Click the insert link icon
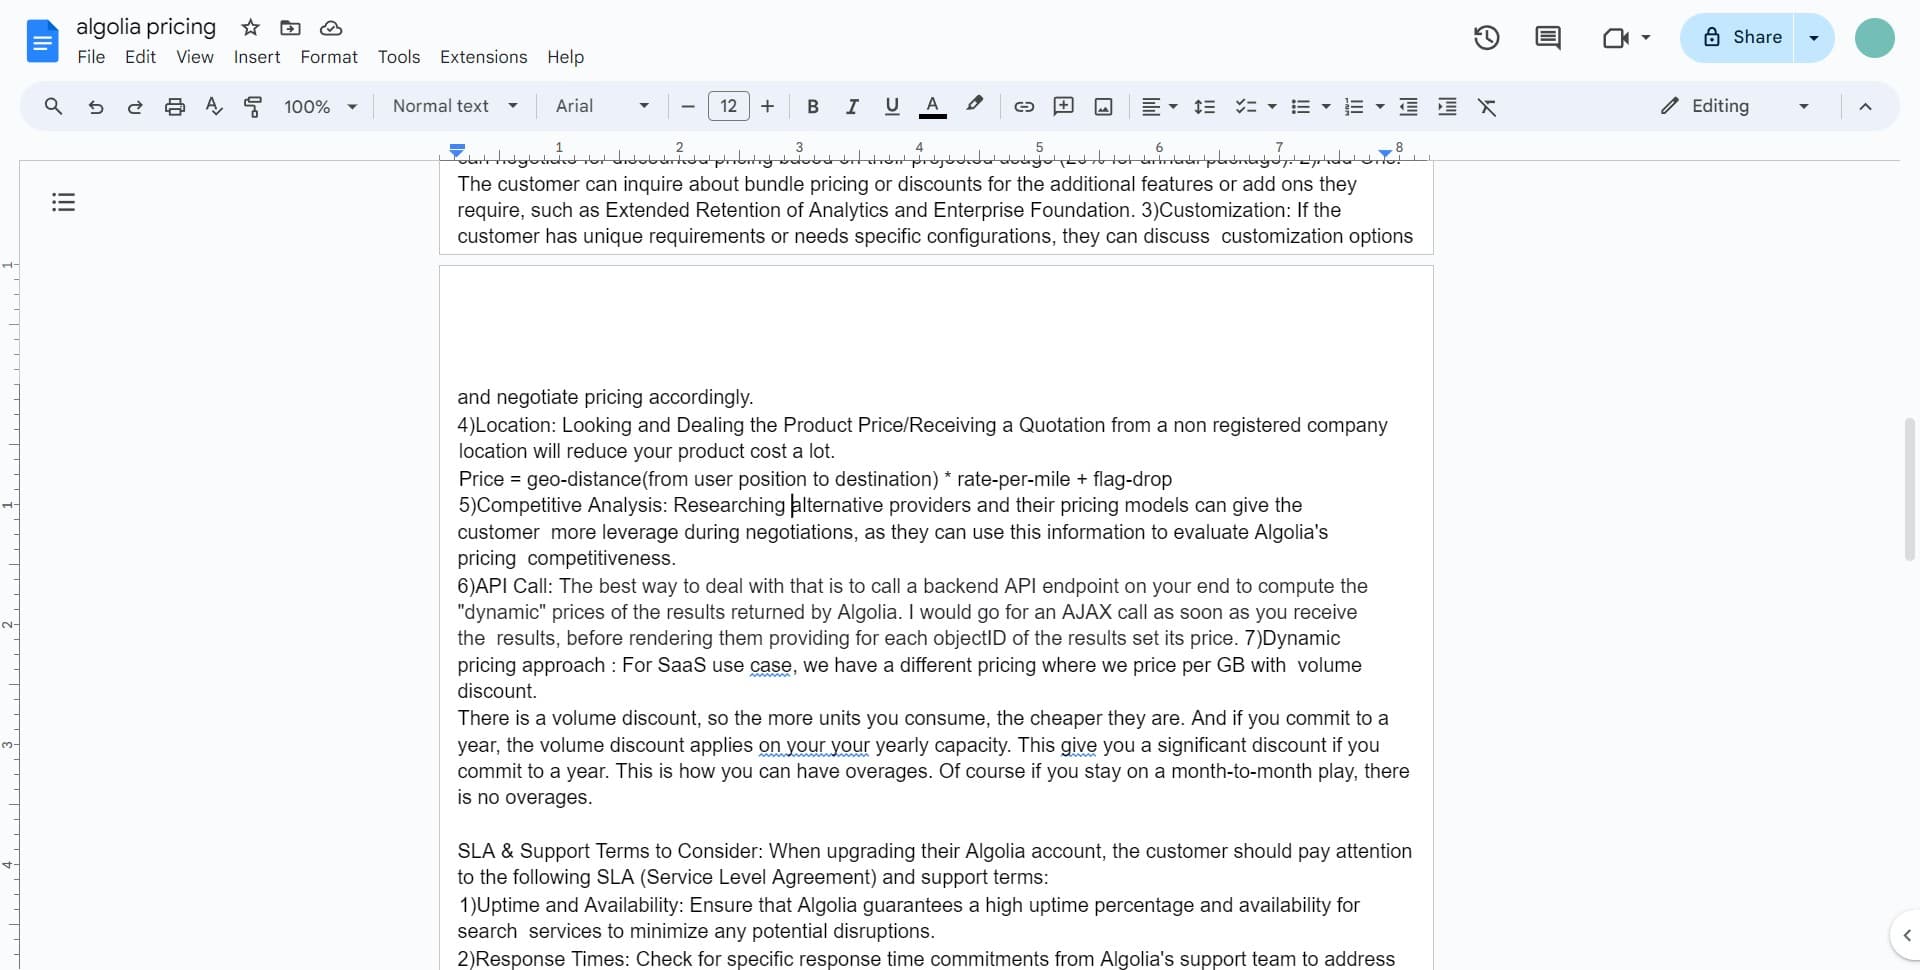Image resolution: width=1920 pixels, height=970 pixels. [1023, 107]
